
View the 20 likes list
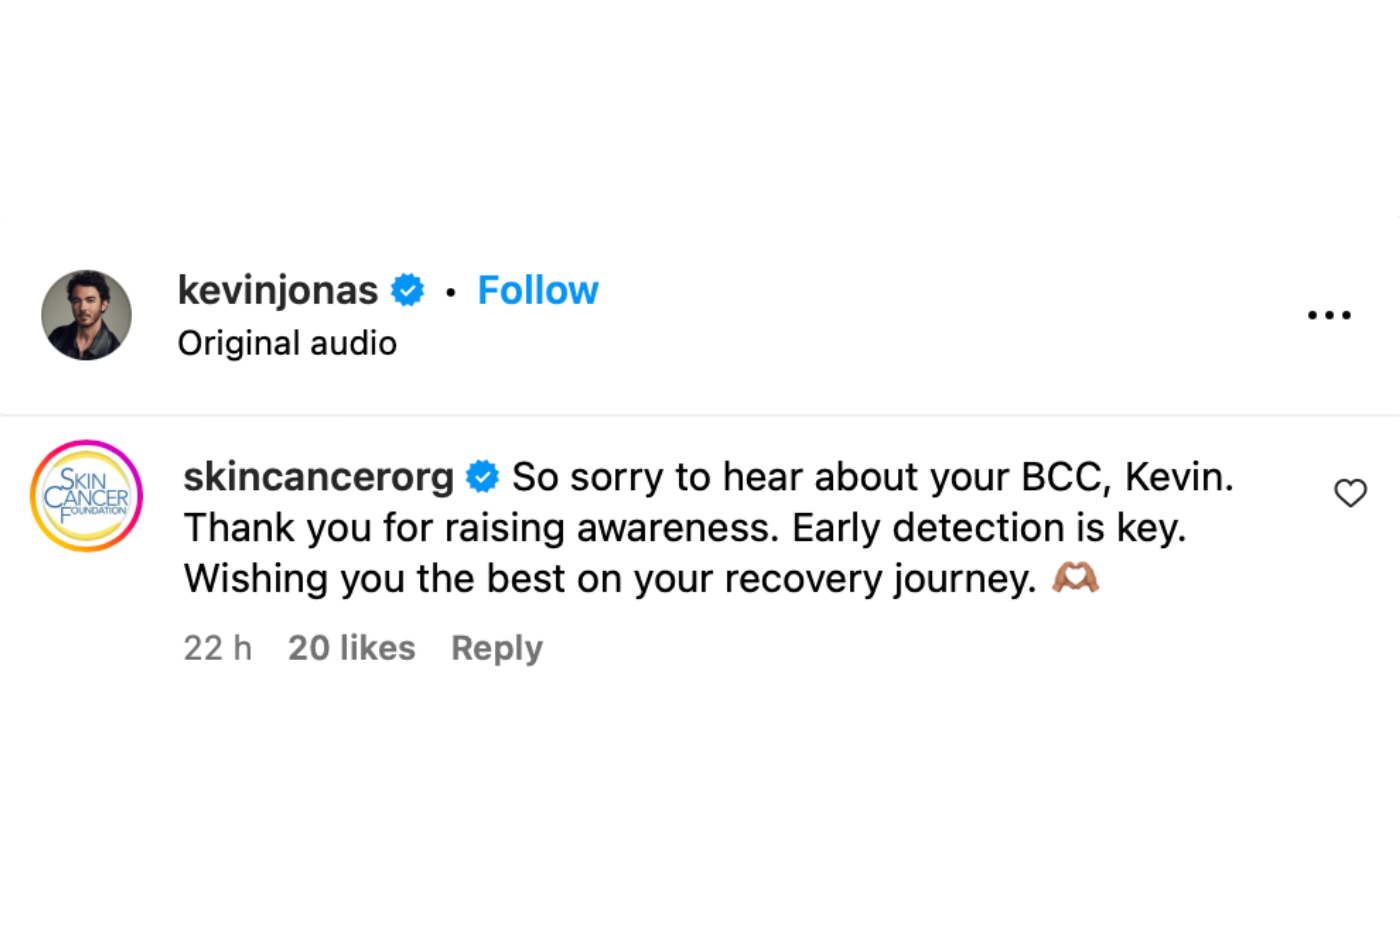(351, 648)
